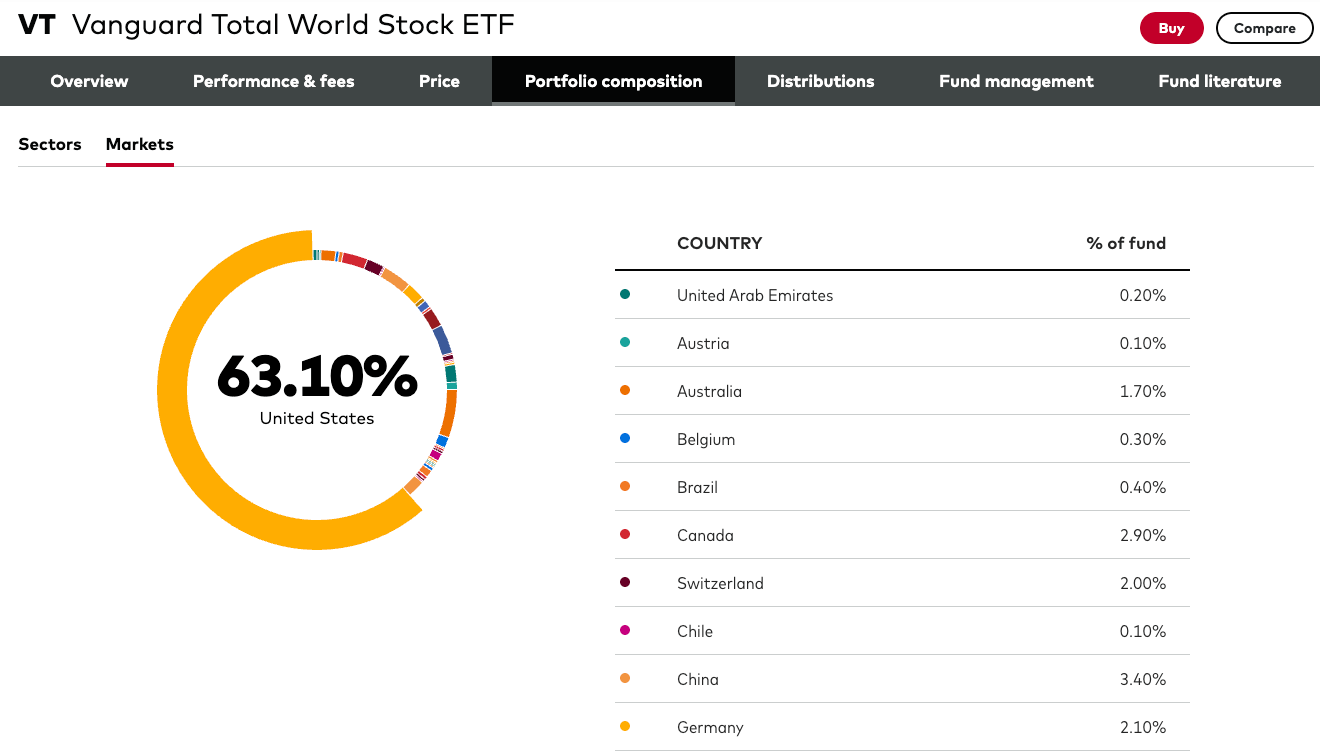Screen dimensions: 1320x754
Task: Click the Canada red legend dot
Action: point(625,535)
